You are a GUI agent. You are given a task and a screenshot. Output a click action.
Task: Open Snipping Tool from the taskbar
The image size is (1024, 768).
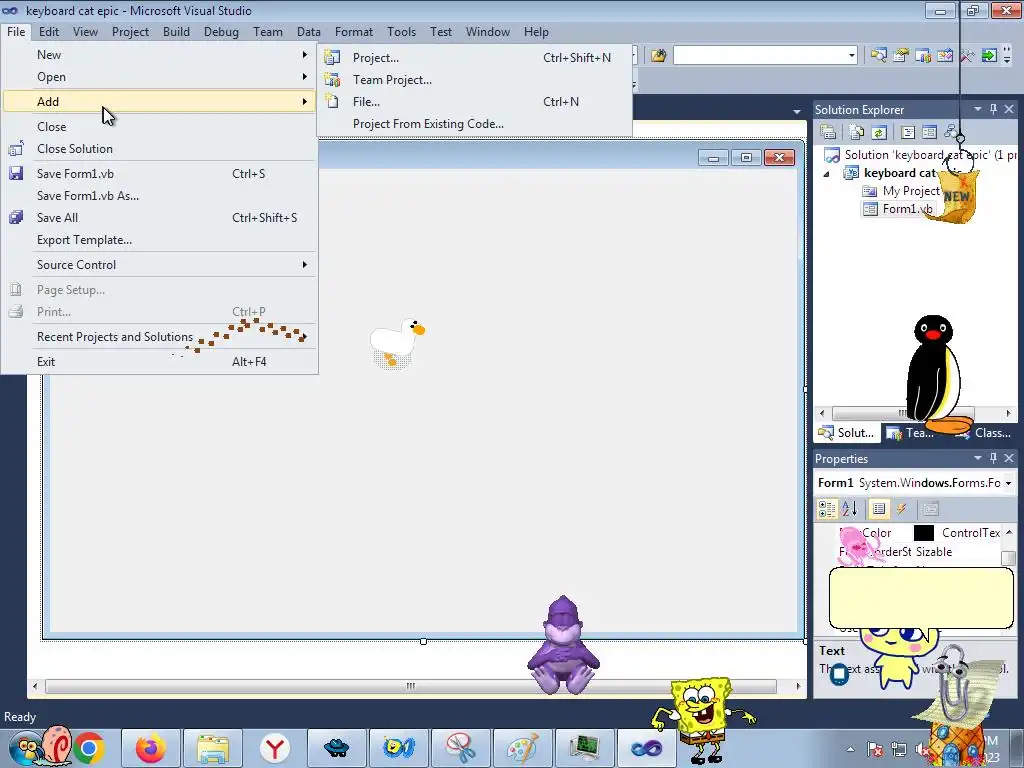[460, 748]
